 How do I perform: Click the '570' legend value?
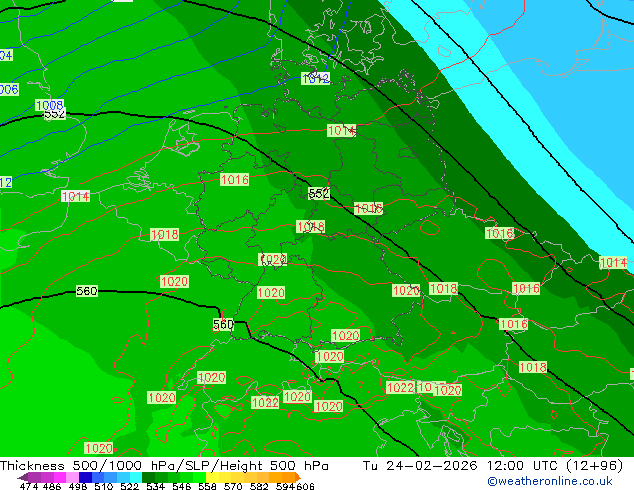[233, 486]
